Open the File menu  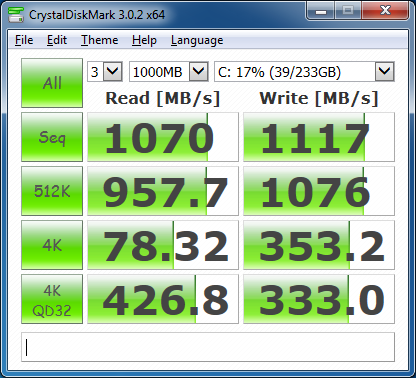[24, 40]
